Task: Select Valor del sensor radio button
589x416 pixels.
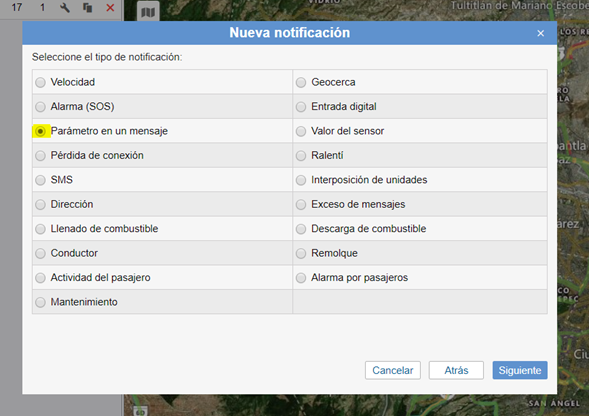Action: click(x=301, y=131)
